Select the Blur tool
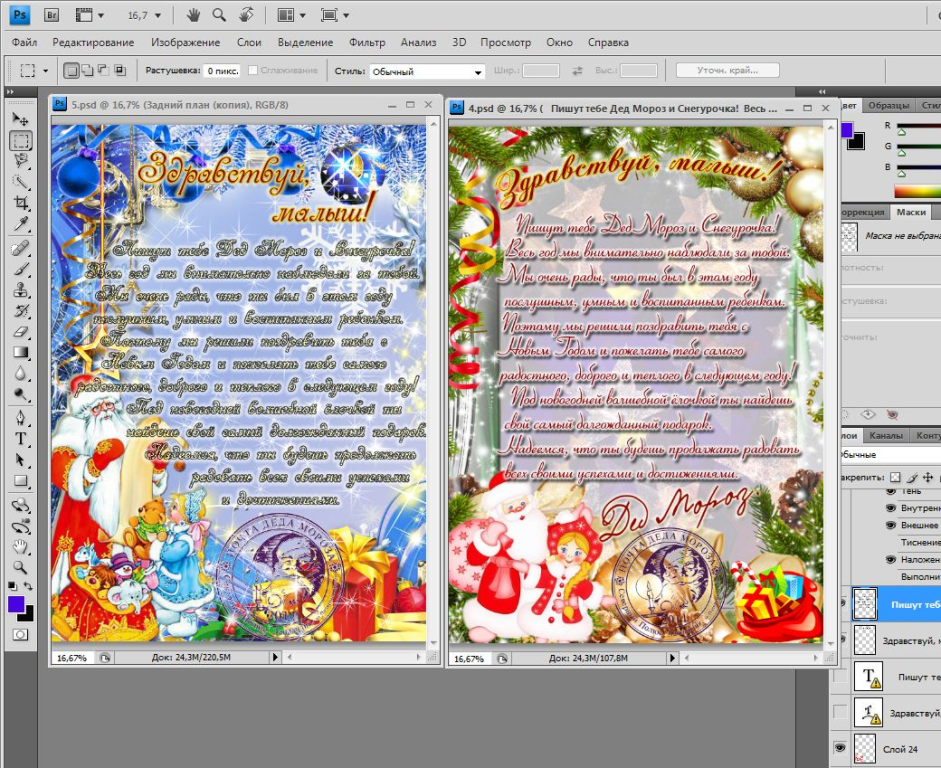941x768 pixels. (20, 374)
